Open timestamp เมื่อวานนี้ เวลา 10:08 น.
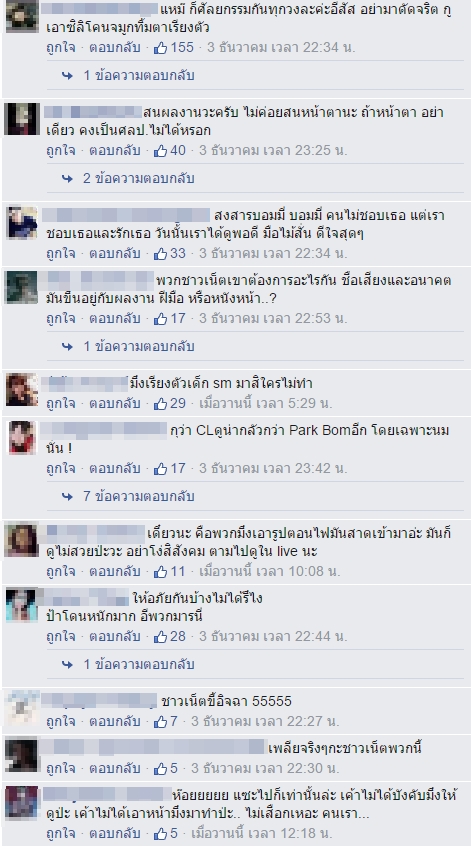 pyautogui.click(x=270, y=572)
